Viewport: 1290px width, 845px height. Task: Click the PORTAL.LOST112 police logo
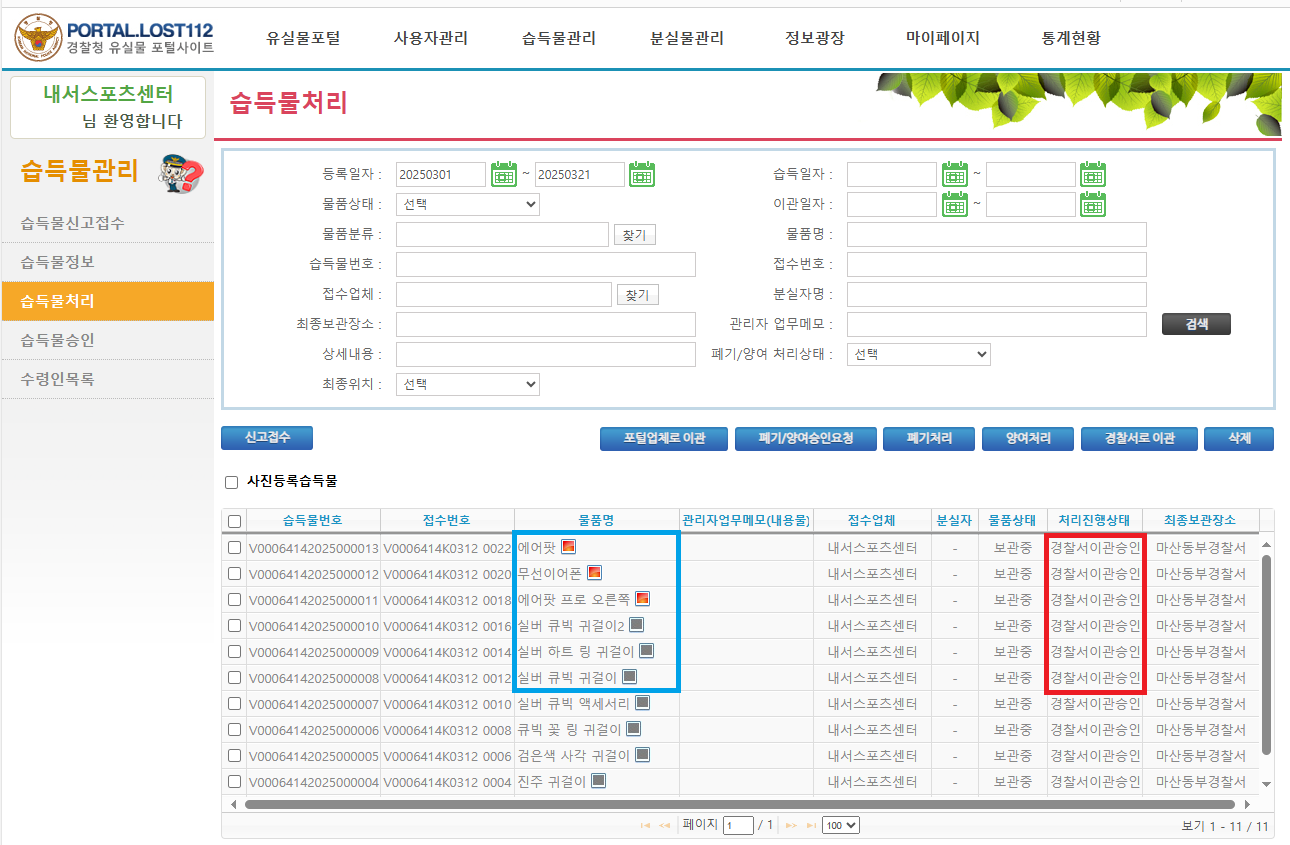coord(38,37)
